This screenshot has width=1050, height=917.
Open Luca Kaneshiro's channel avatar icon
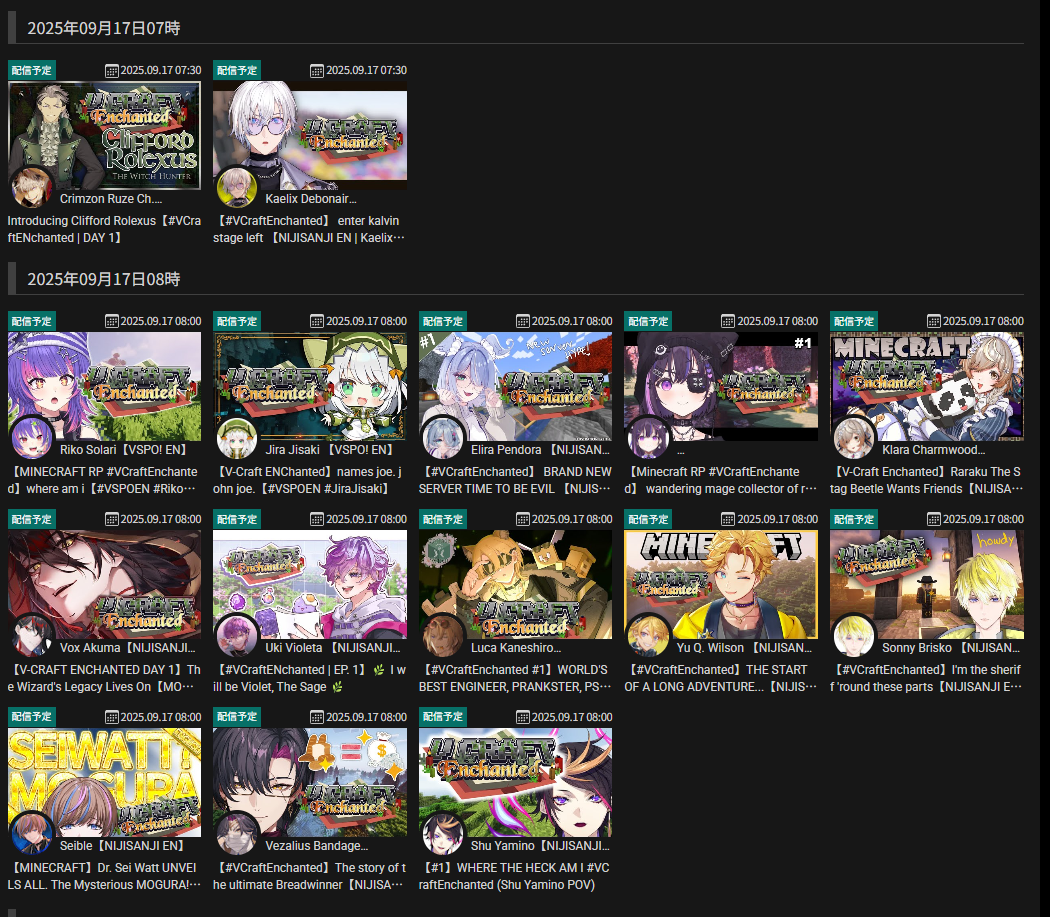[442, 636]
